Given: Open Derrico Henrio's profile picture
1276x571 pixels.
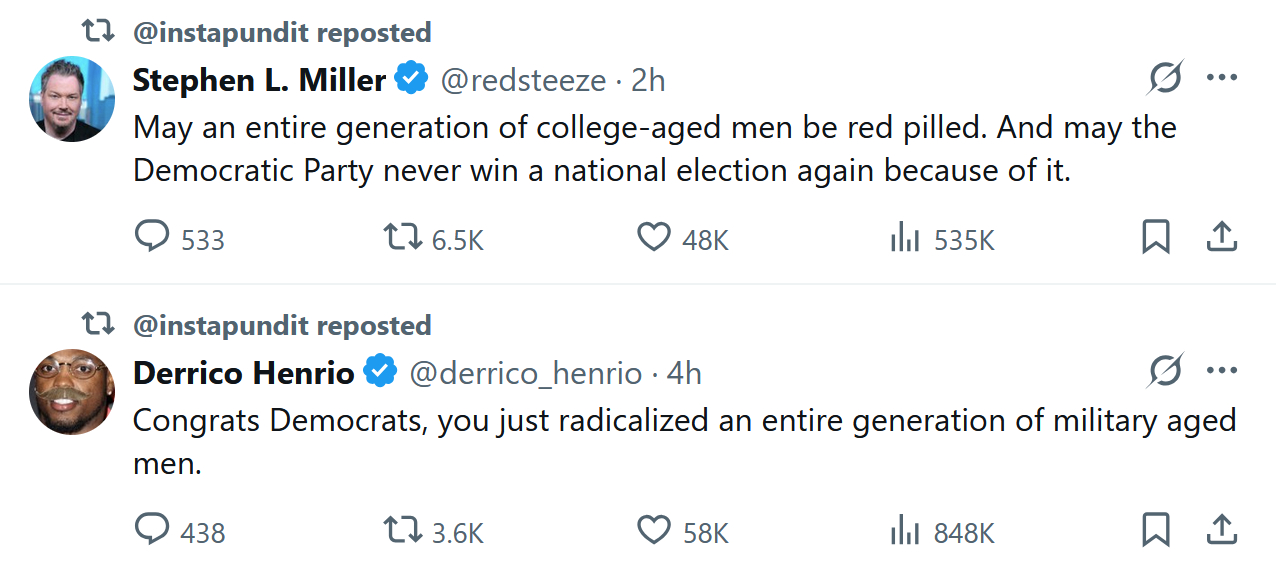Looking at the screenshot, I should pos(72,392).
